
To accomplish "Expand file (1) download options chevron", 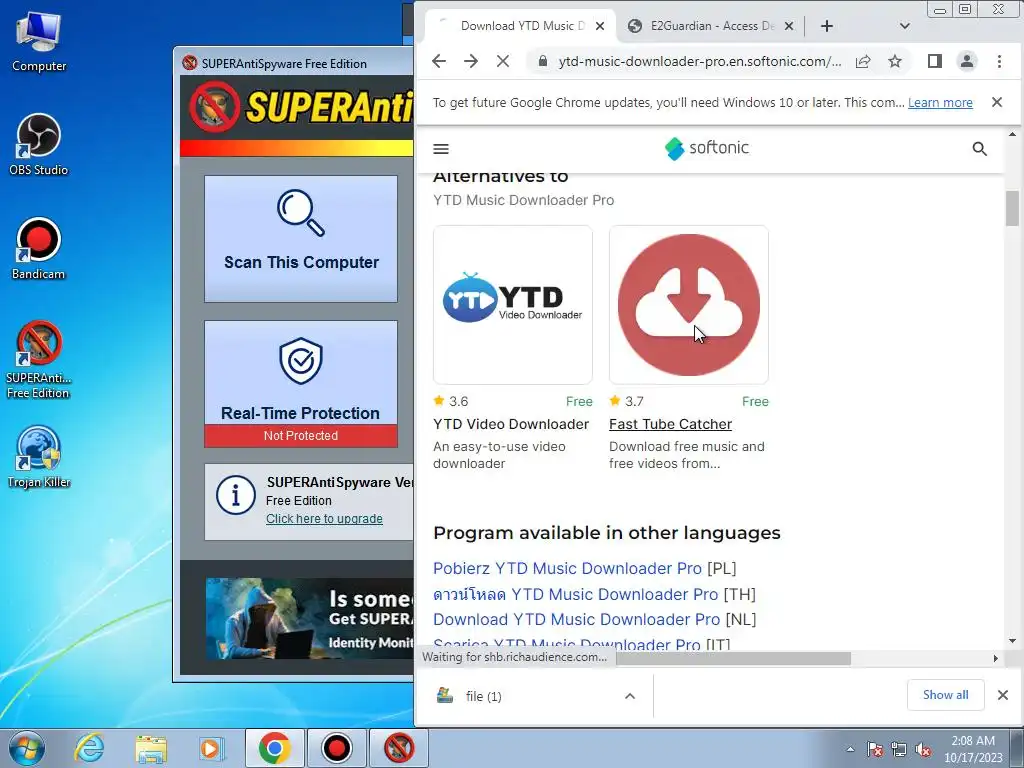I will coord(630,696).
